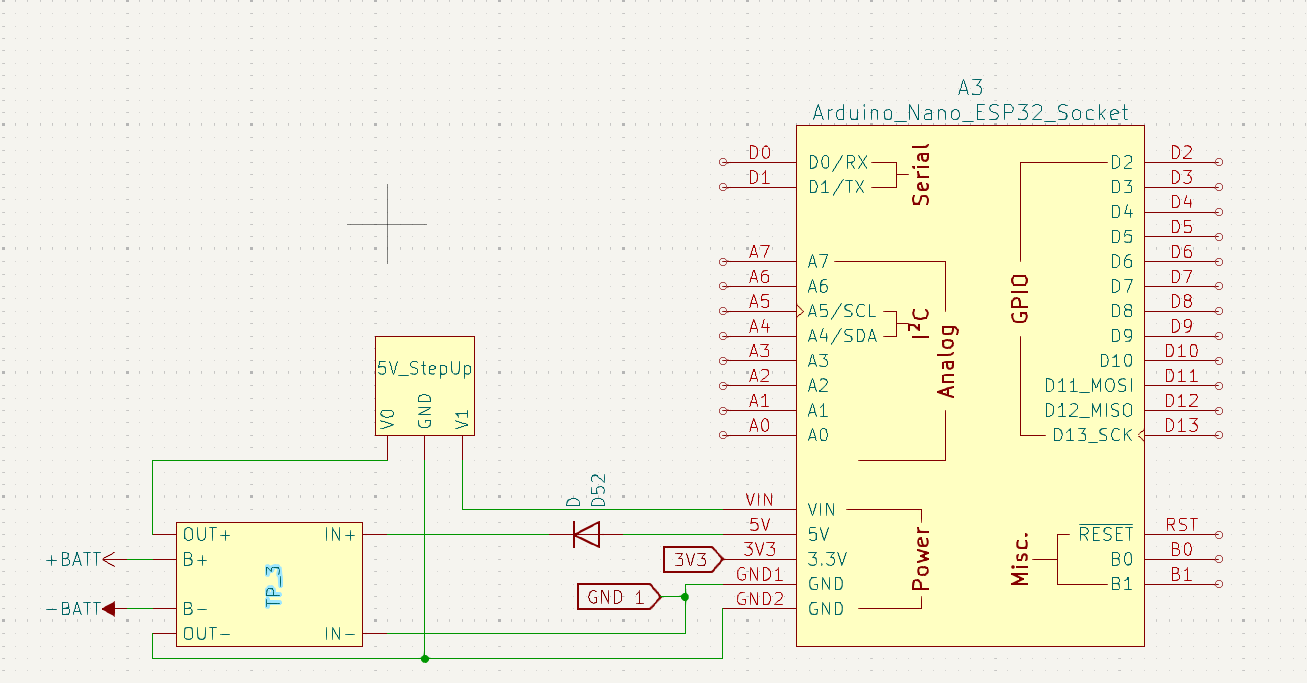The height and width of the screenshot is (683, 1307).
Task: Click the red VIN net label
Action: tap(760, 500)
